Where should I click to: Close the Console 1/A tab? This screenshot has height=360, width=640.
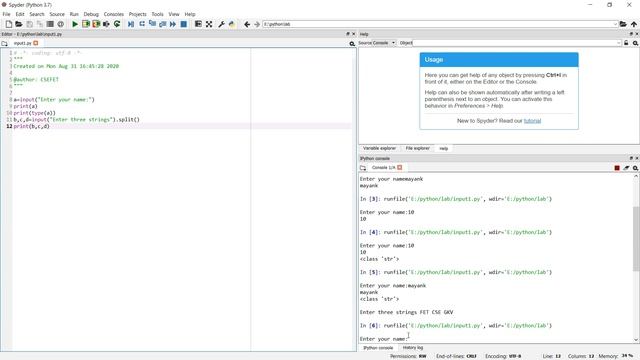(x=400, y=168)
